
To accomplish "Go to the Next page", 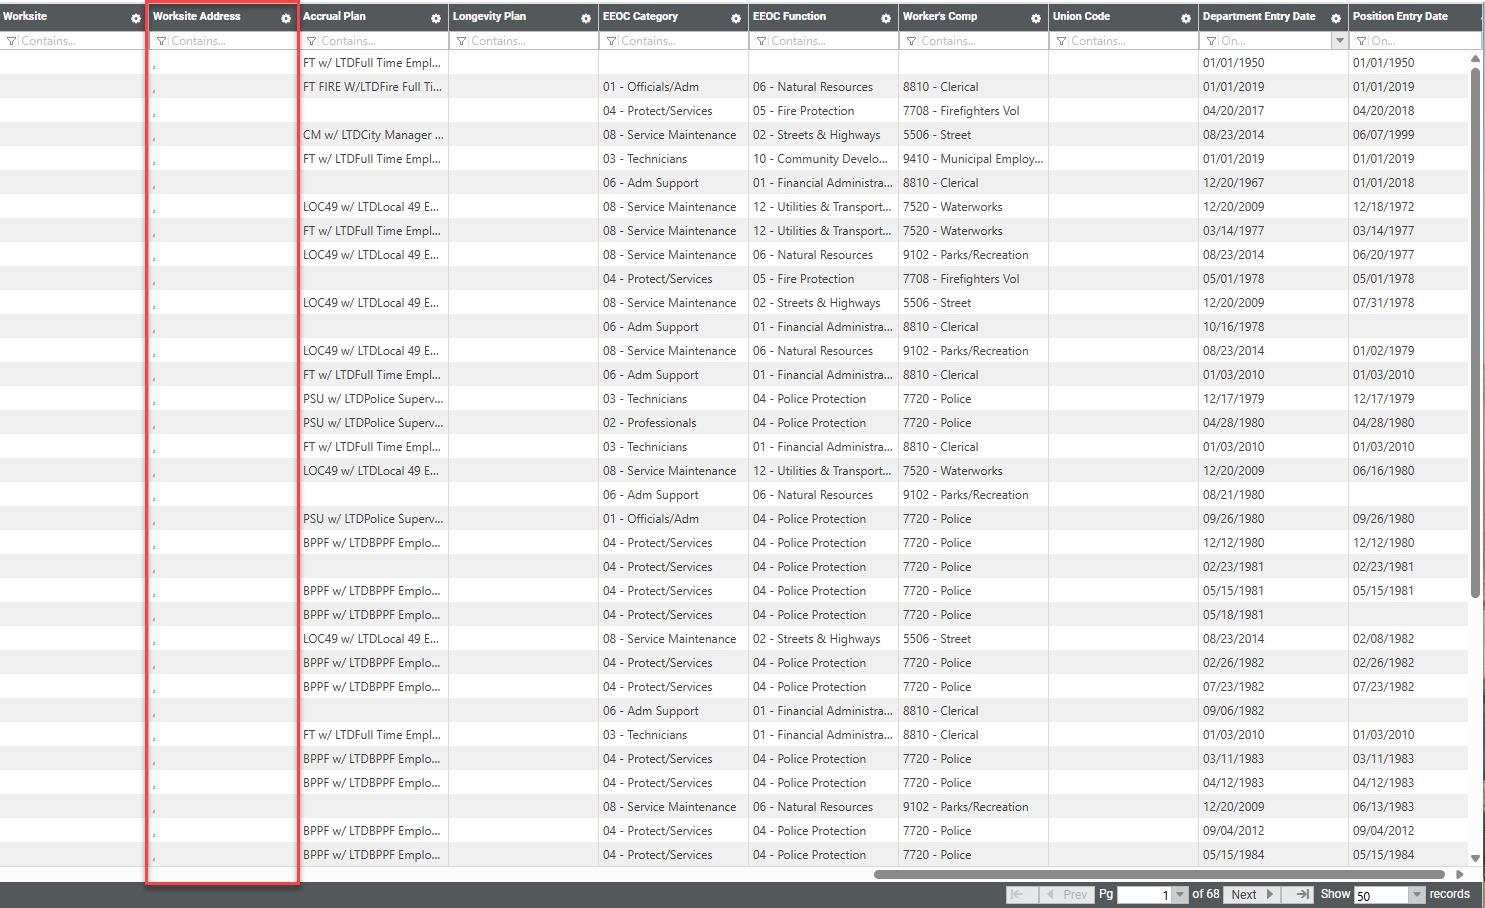I will tap(1252, 894).
